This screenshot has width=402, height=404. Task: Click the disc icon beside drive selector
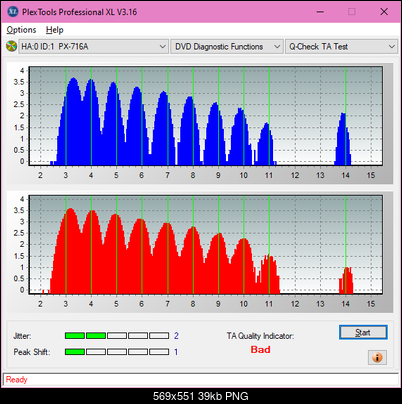(x=11, y=46)
